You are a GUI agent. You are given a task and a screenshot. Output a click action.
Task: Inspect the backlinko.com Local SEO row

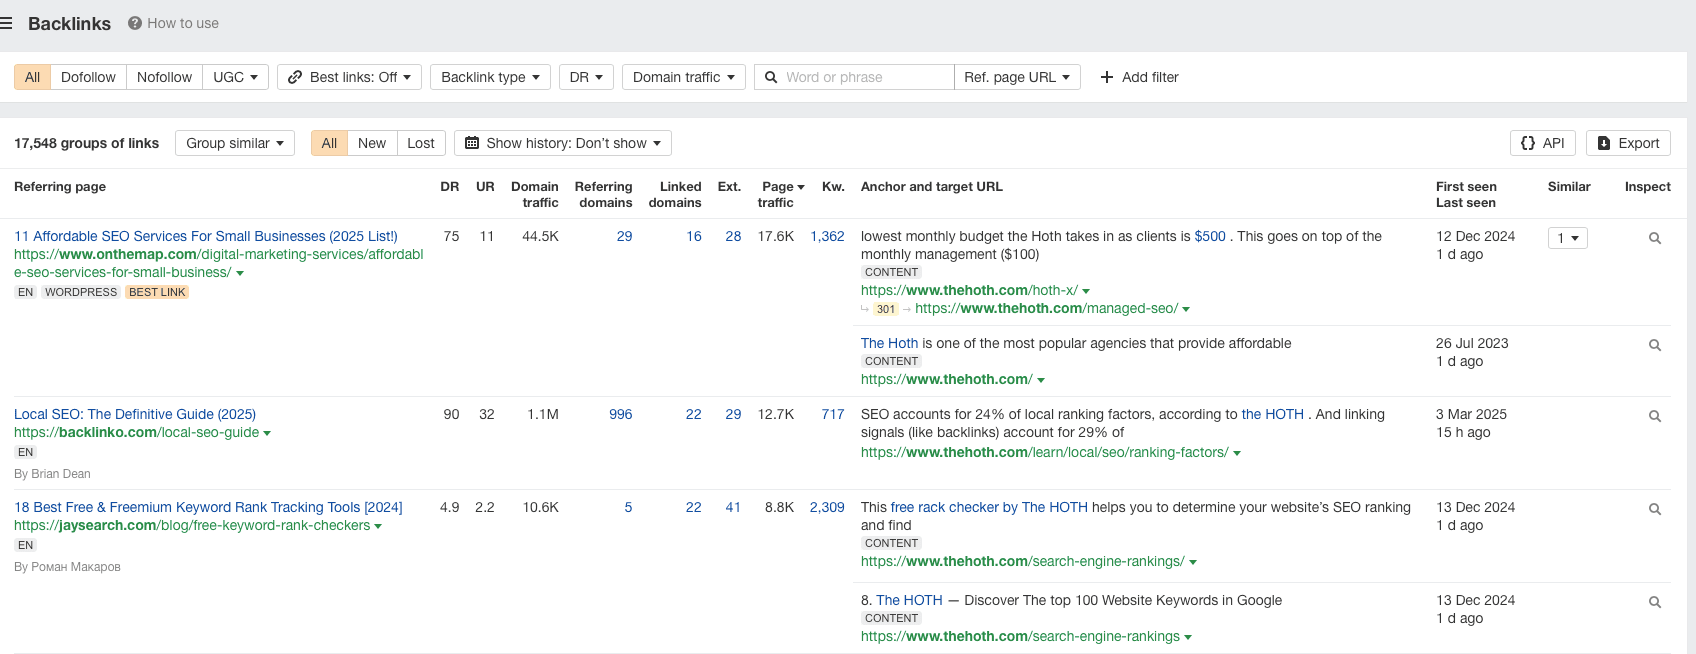(x=1654, y=416)
